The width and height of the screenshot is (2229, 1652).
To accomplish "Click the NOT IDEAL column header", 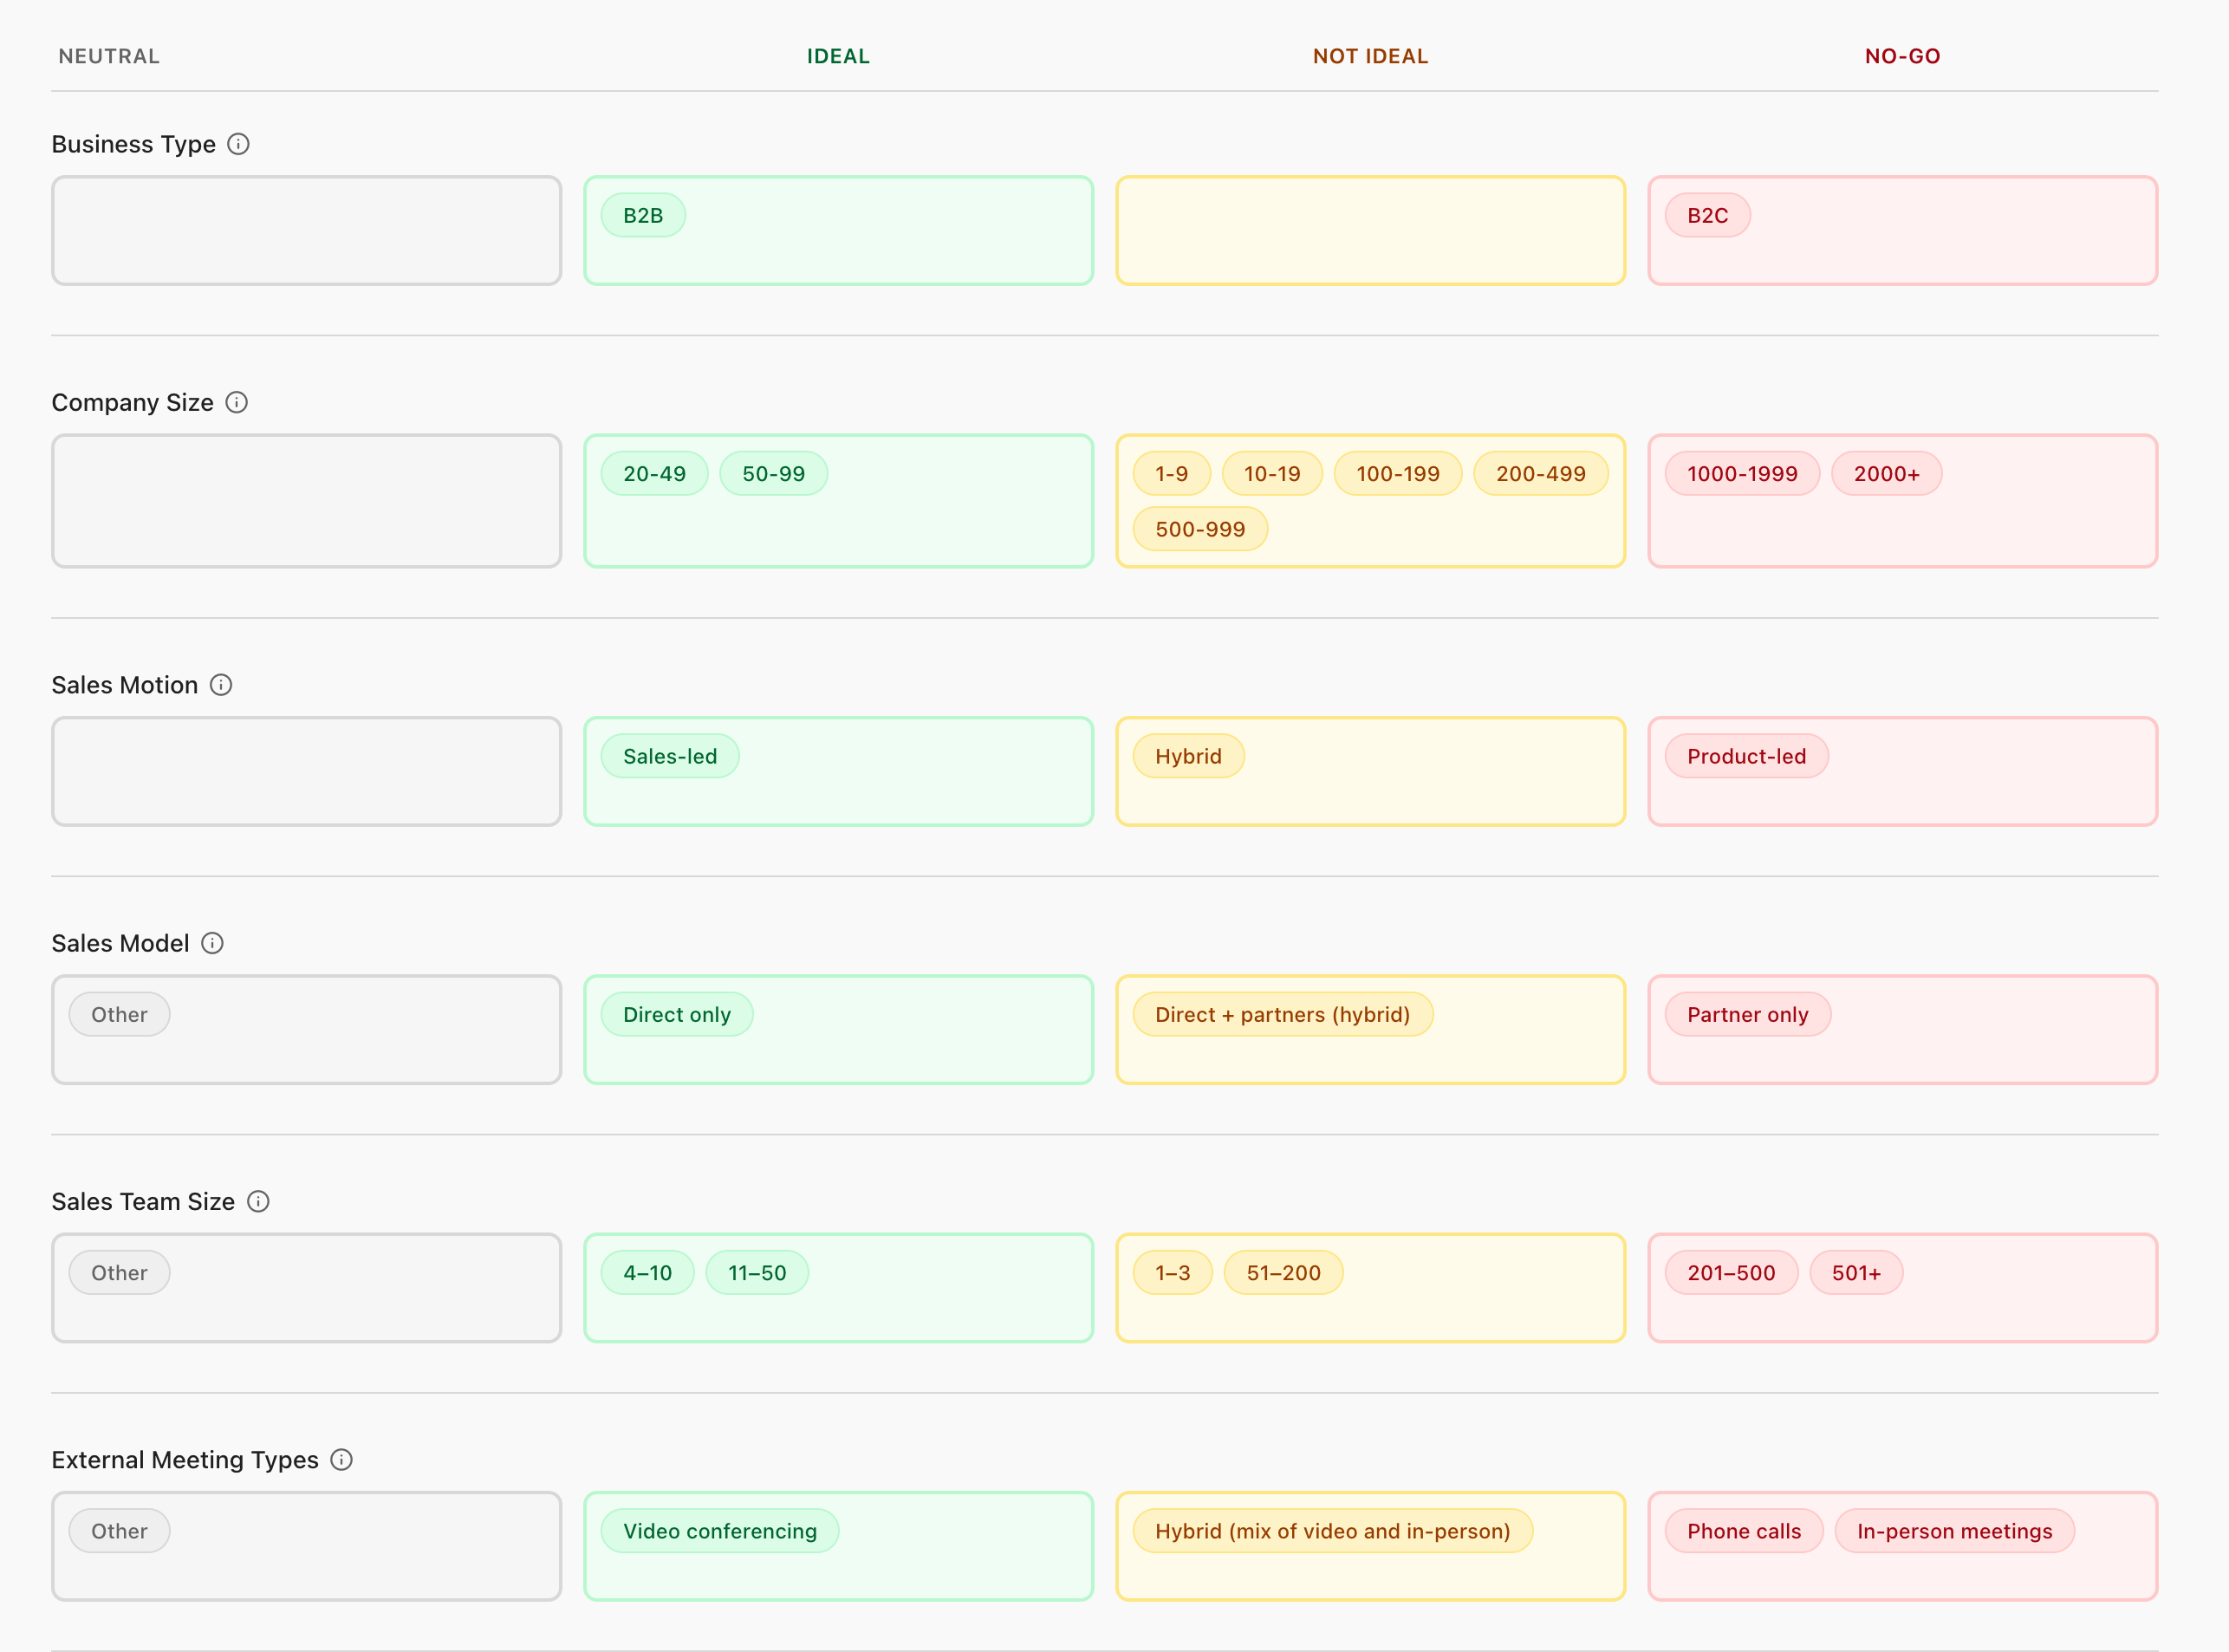I will point(1370,56).
